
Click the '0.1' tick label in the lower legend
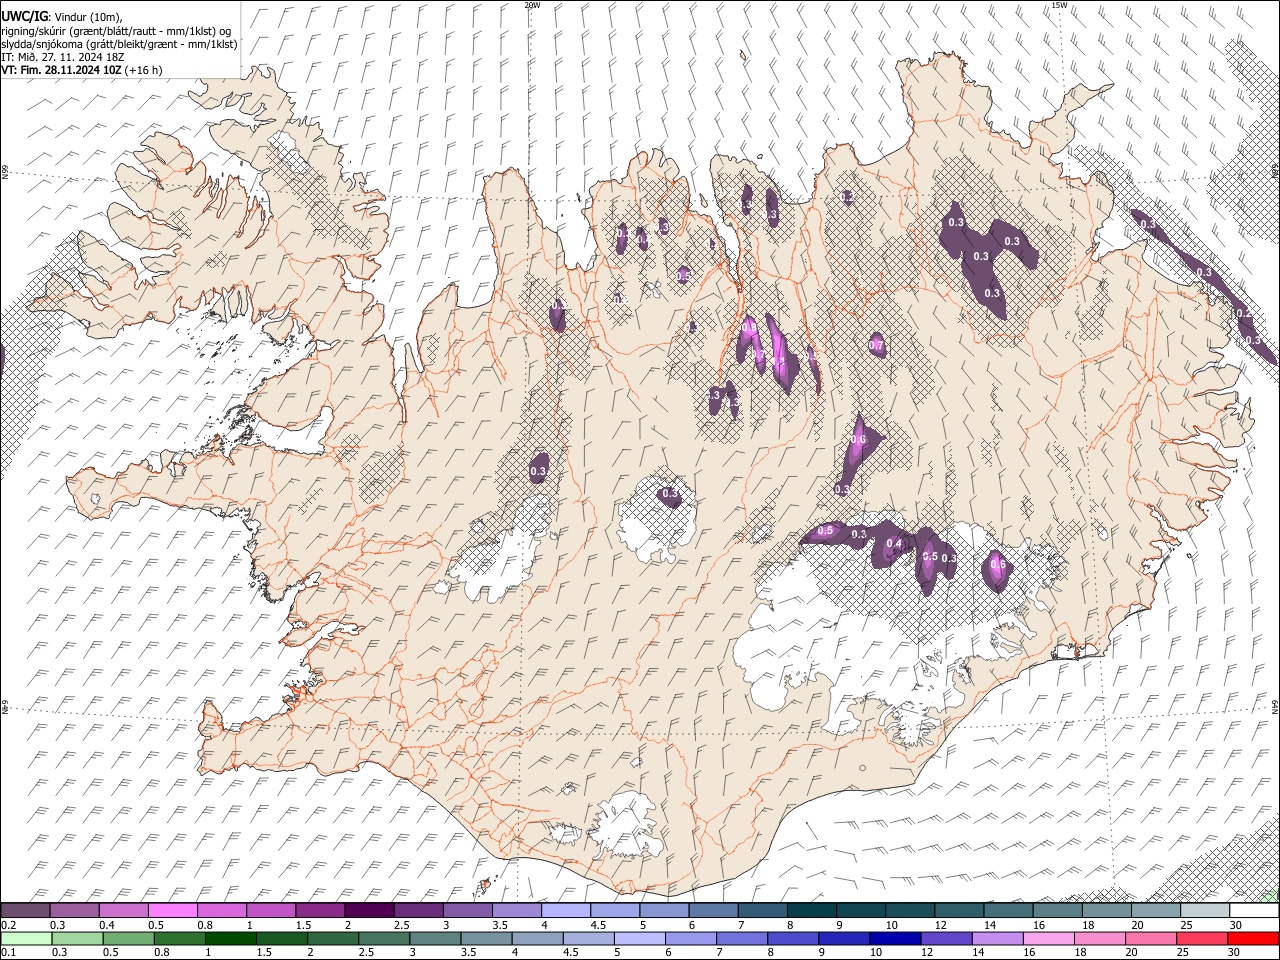pos(8,953)
